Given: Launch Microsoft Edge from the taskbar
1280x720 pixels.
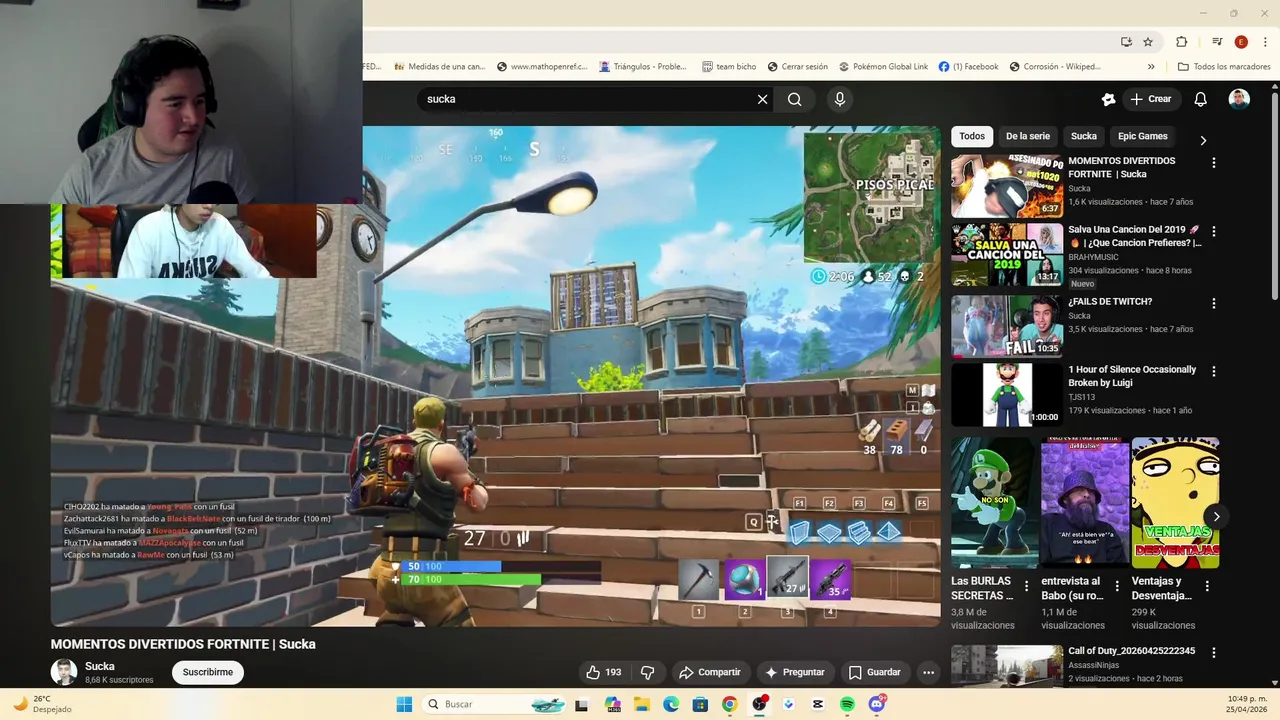Looking at the screenshot, I should coord(671,704).
